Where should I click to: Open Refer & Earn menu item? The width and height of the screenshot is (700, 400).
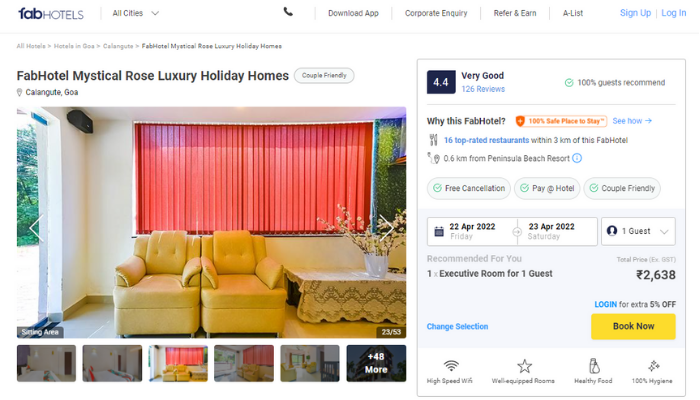[x=515, y=13]
